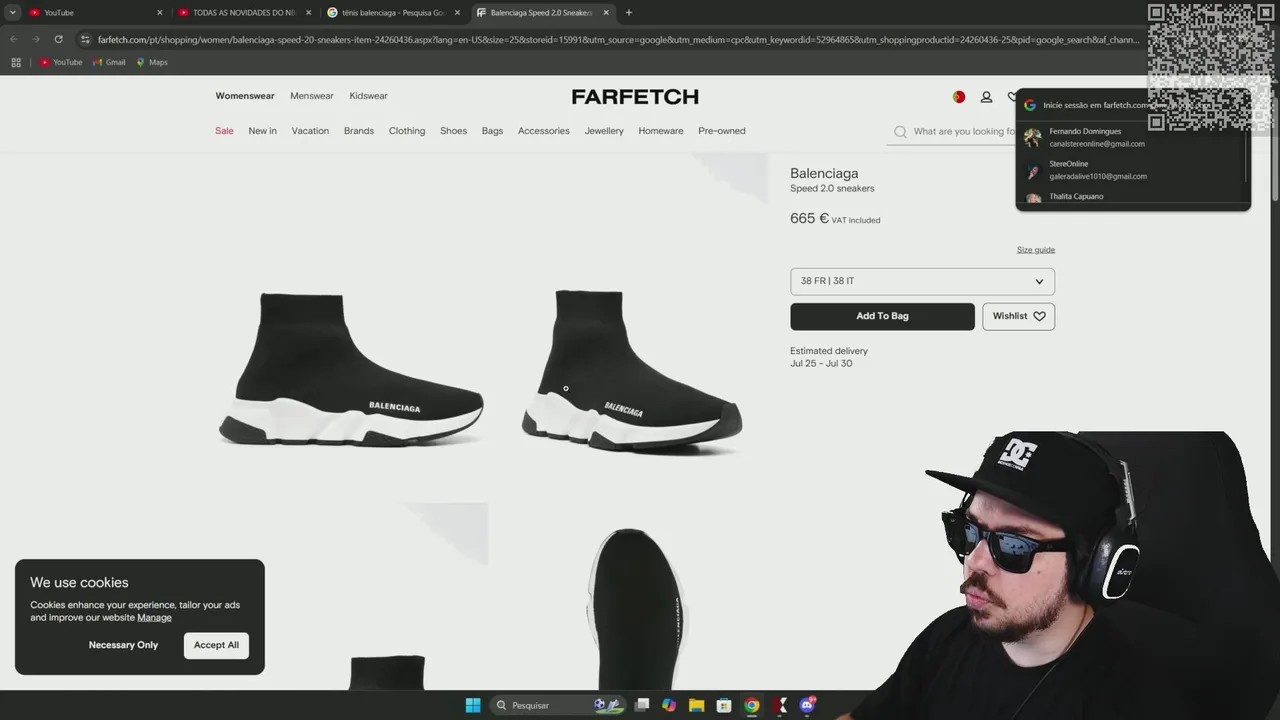Image resolution: width=1280 pixels, height=720 pixels.
Task: Switch to tênis balenciaga Pesquisa Google tab
Action: coord(393,12)
